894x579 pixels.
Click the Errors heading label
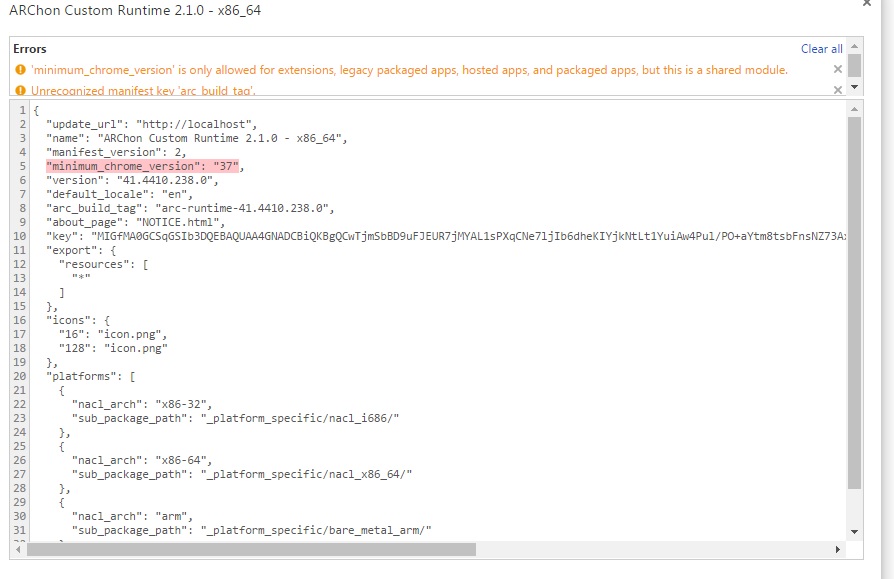(30, 49)
